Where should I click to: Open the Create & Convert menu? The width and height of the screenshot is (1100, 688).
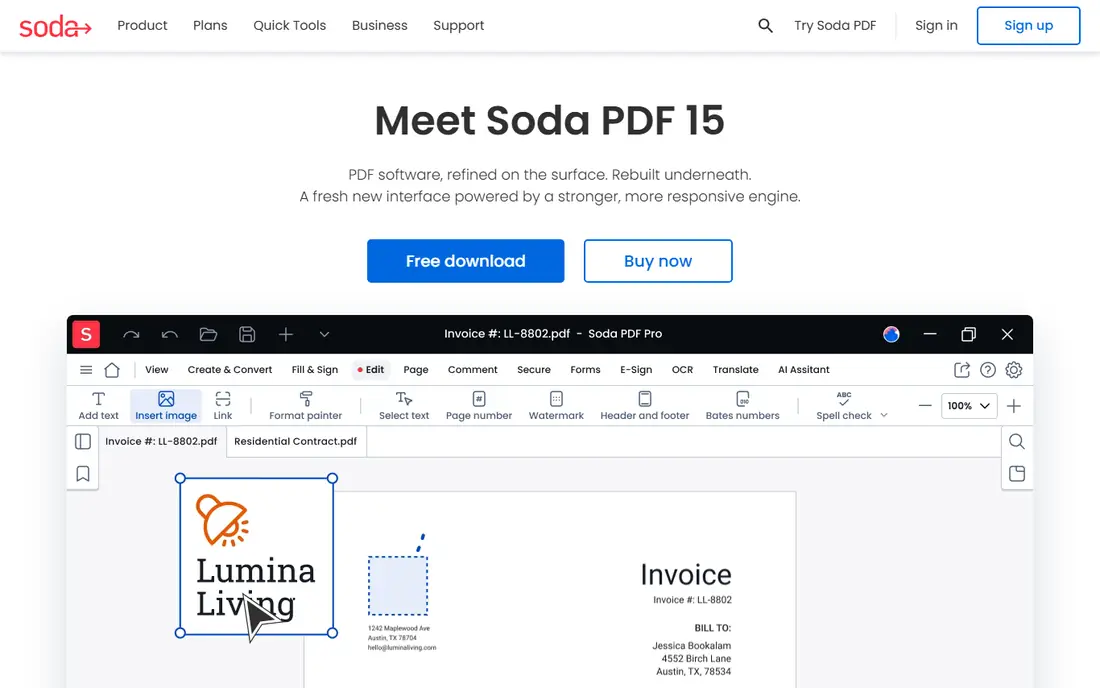pyautogui.click(x=229, y=370)
